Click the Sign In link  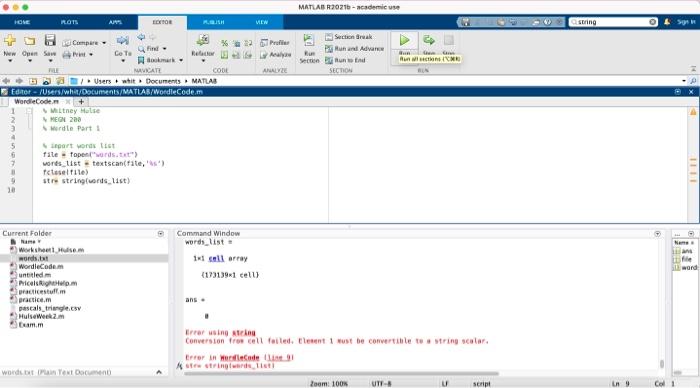coord(686,22)
